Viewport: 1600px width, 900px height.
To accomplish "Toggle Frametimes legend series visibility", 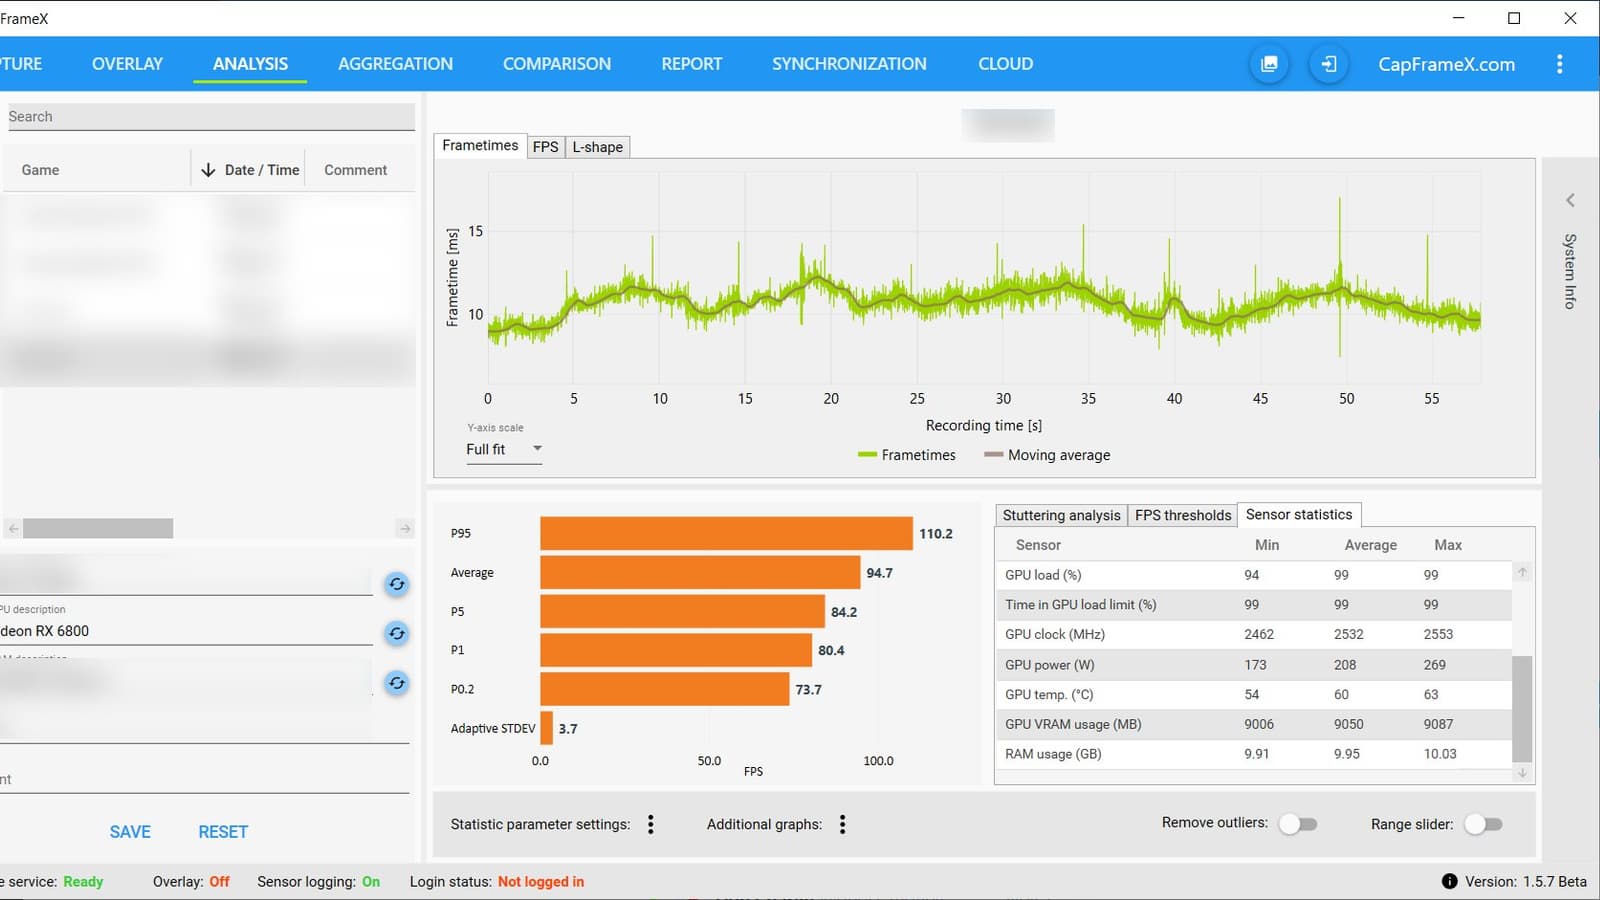I will (x=907, y=455).
